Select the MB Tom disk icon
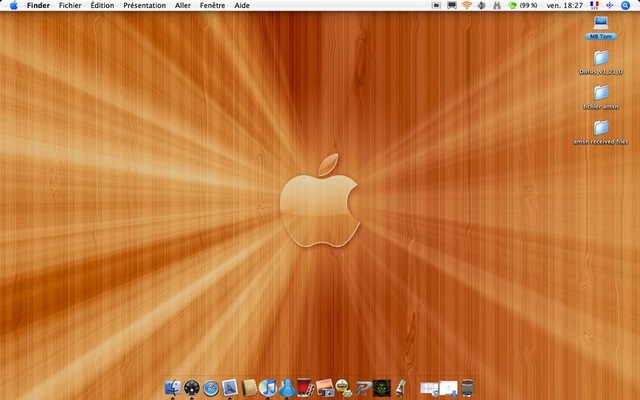Image resolution: width=640 pixels, height=400 pixels. (x=600, y=27)
